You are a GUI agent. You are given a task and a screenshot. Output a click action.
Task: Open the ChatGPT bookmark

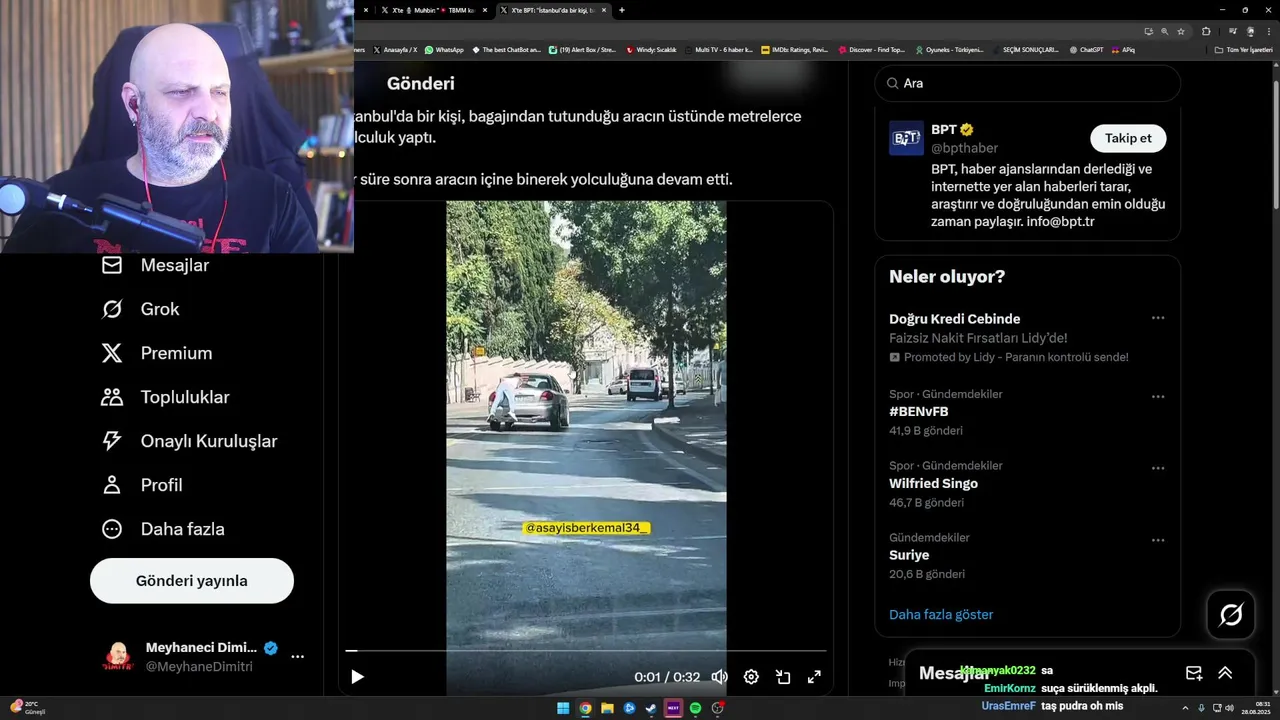click(x=1086, y=49)
